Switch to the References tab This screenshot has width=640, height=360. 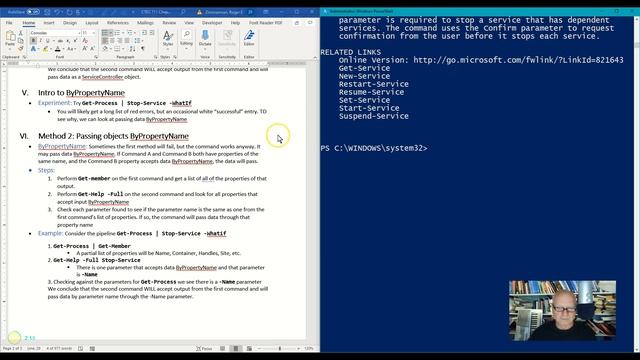click(118, 23)
